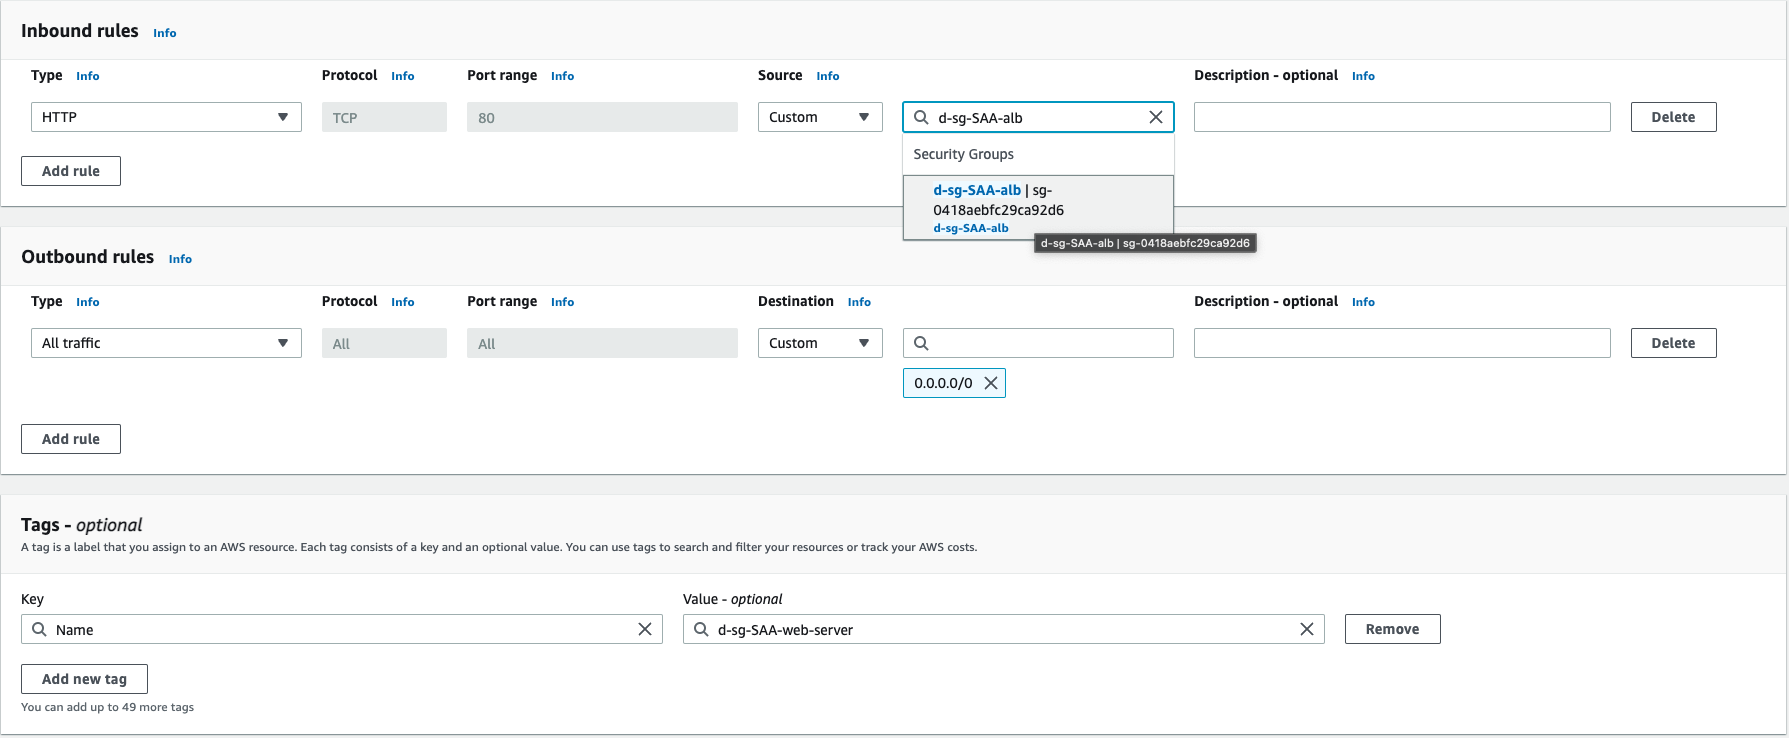Remove the 0.0.0.0/0 destination chip
Screen dimensions: 1789x738
point(990,383)
